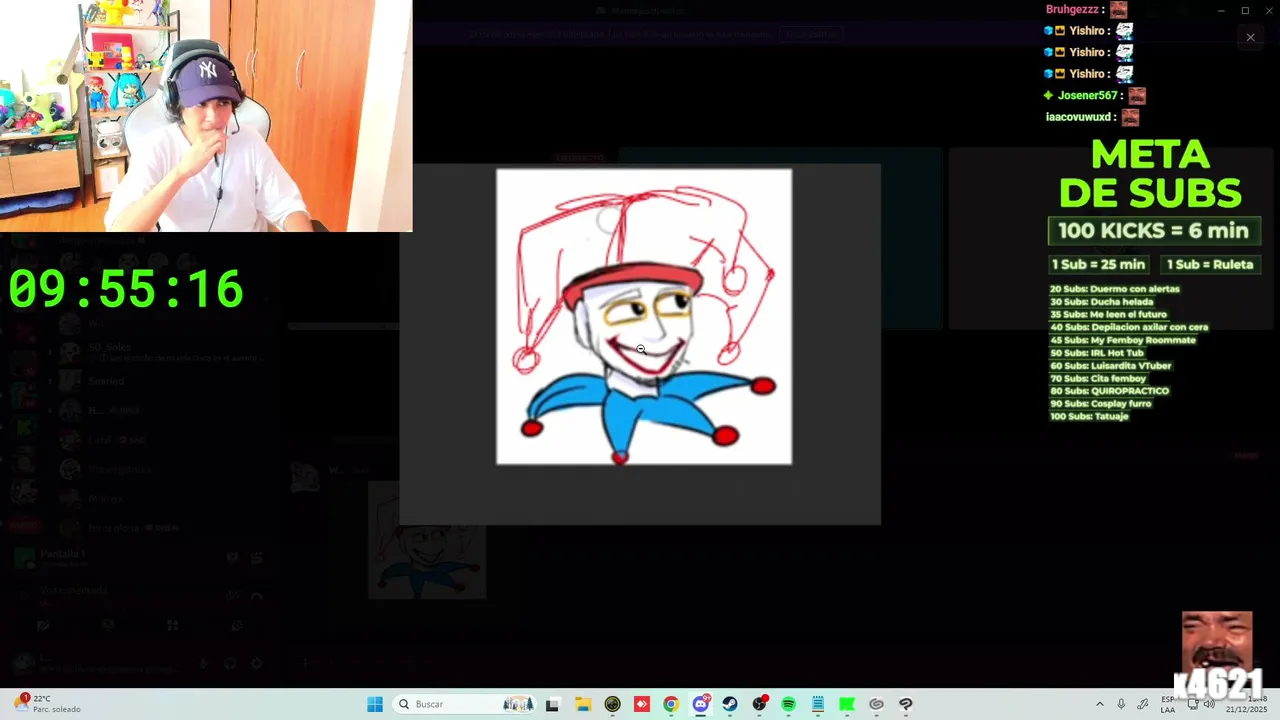Mute microphone in Discord user panel
The width and height of the screenshot is (1280, 720).
pyautogui.click(x=203, y=663)
